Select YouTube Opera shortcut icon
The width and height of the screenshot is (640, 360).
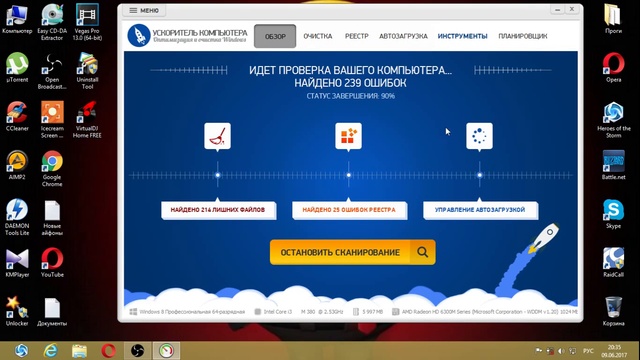[x=52, y=263]
